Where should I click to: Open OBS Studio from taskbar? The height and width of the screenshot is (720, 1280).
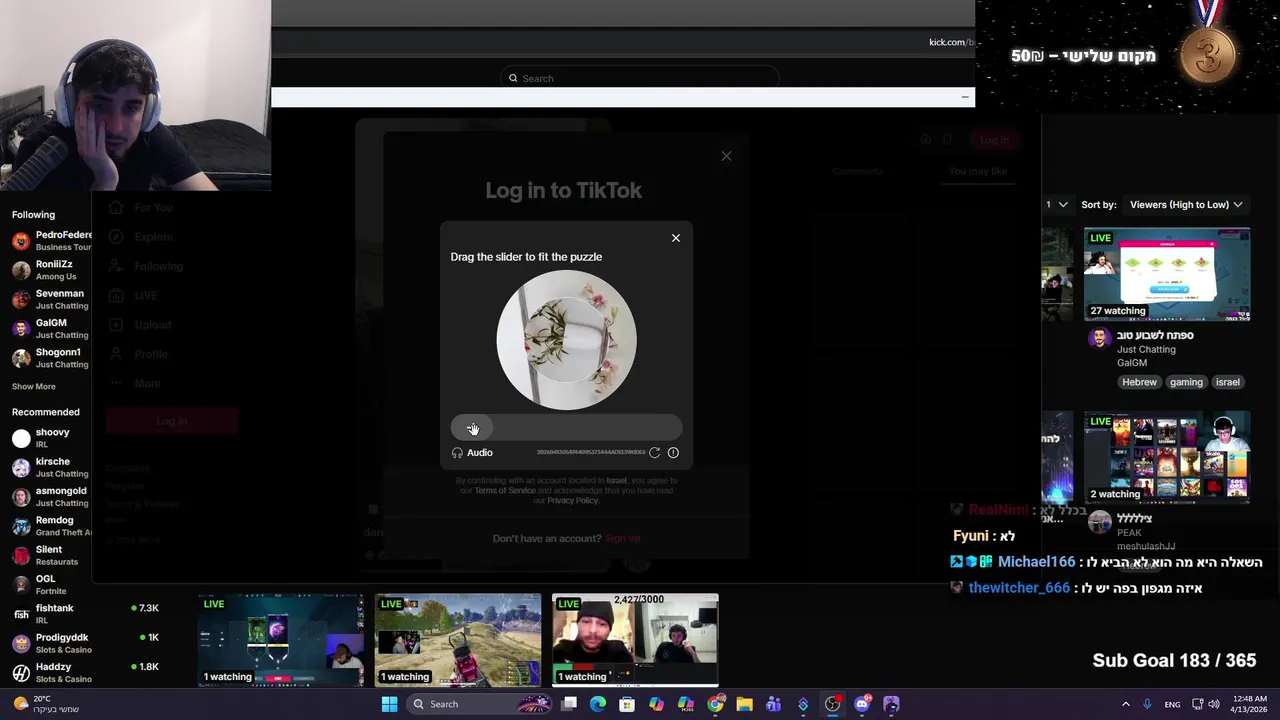point(832,704)
